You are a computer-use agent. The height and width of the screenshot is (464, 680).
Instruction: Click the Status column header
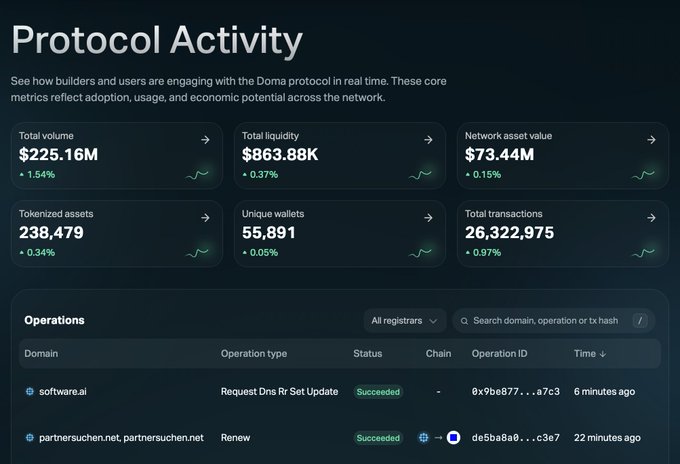(367, 353)
